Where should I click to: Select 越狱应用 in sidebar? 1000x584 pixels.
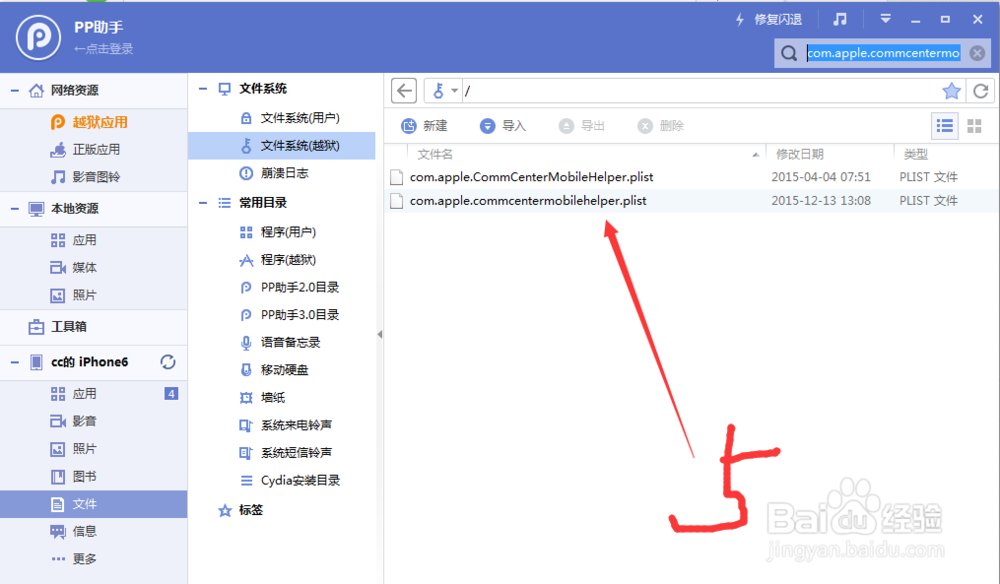click(89, 122)
